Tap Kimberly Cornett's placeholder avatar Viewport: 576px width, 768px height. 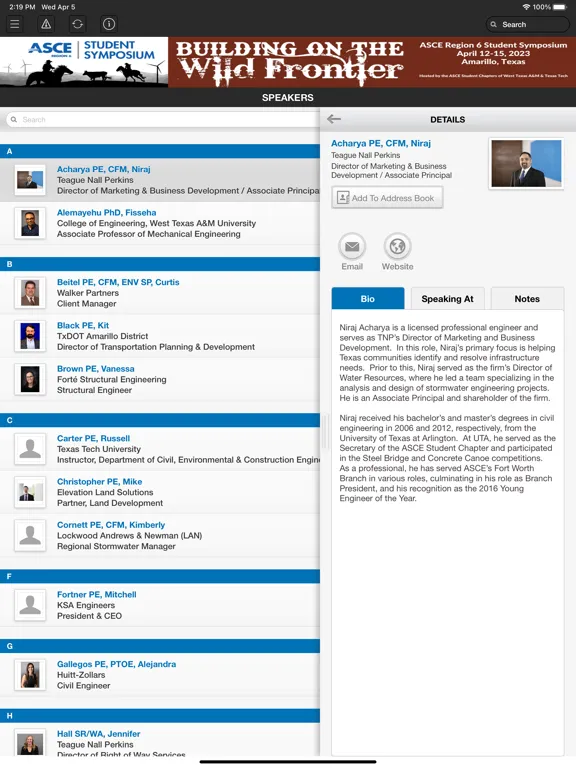coord(30,536)
